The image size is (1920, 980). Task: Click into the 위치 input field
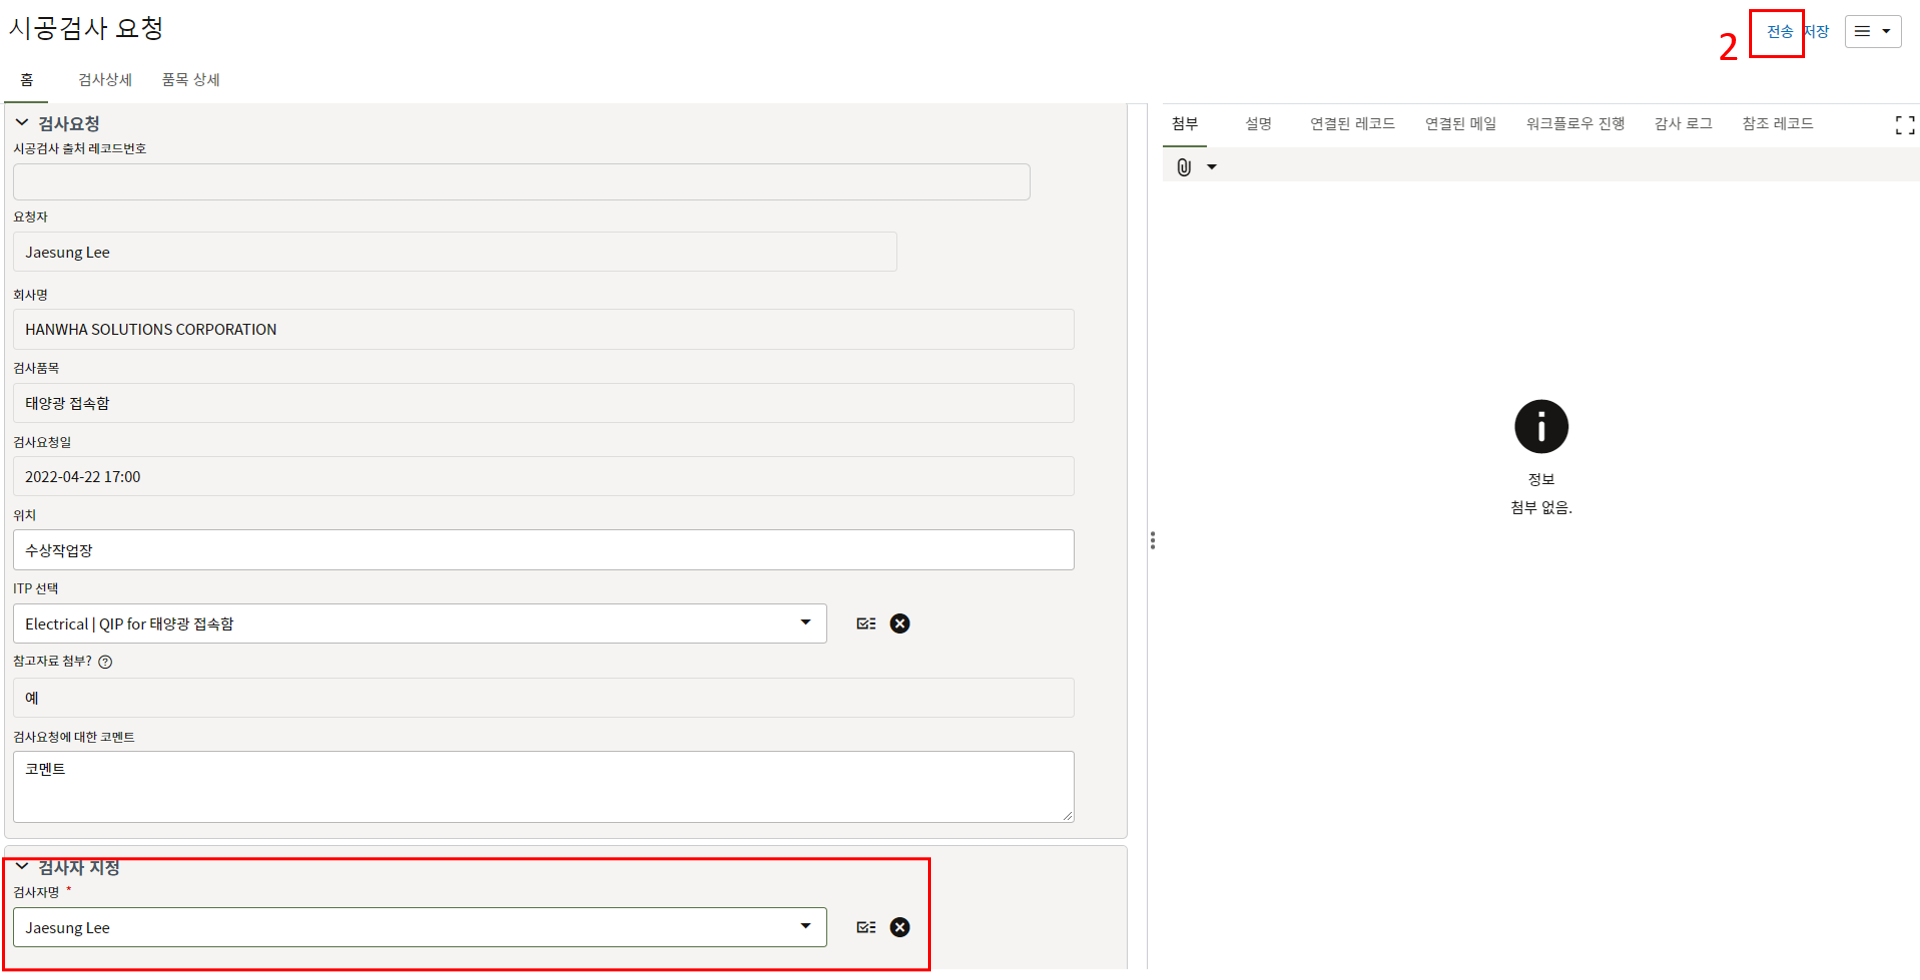coord(543,551)
